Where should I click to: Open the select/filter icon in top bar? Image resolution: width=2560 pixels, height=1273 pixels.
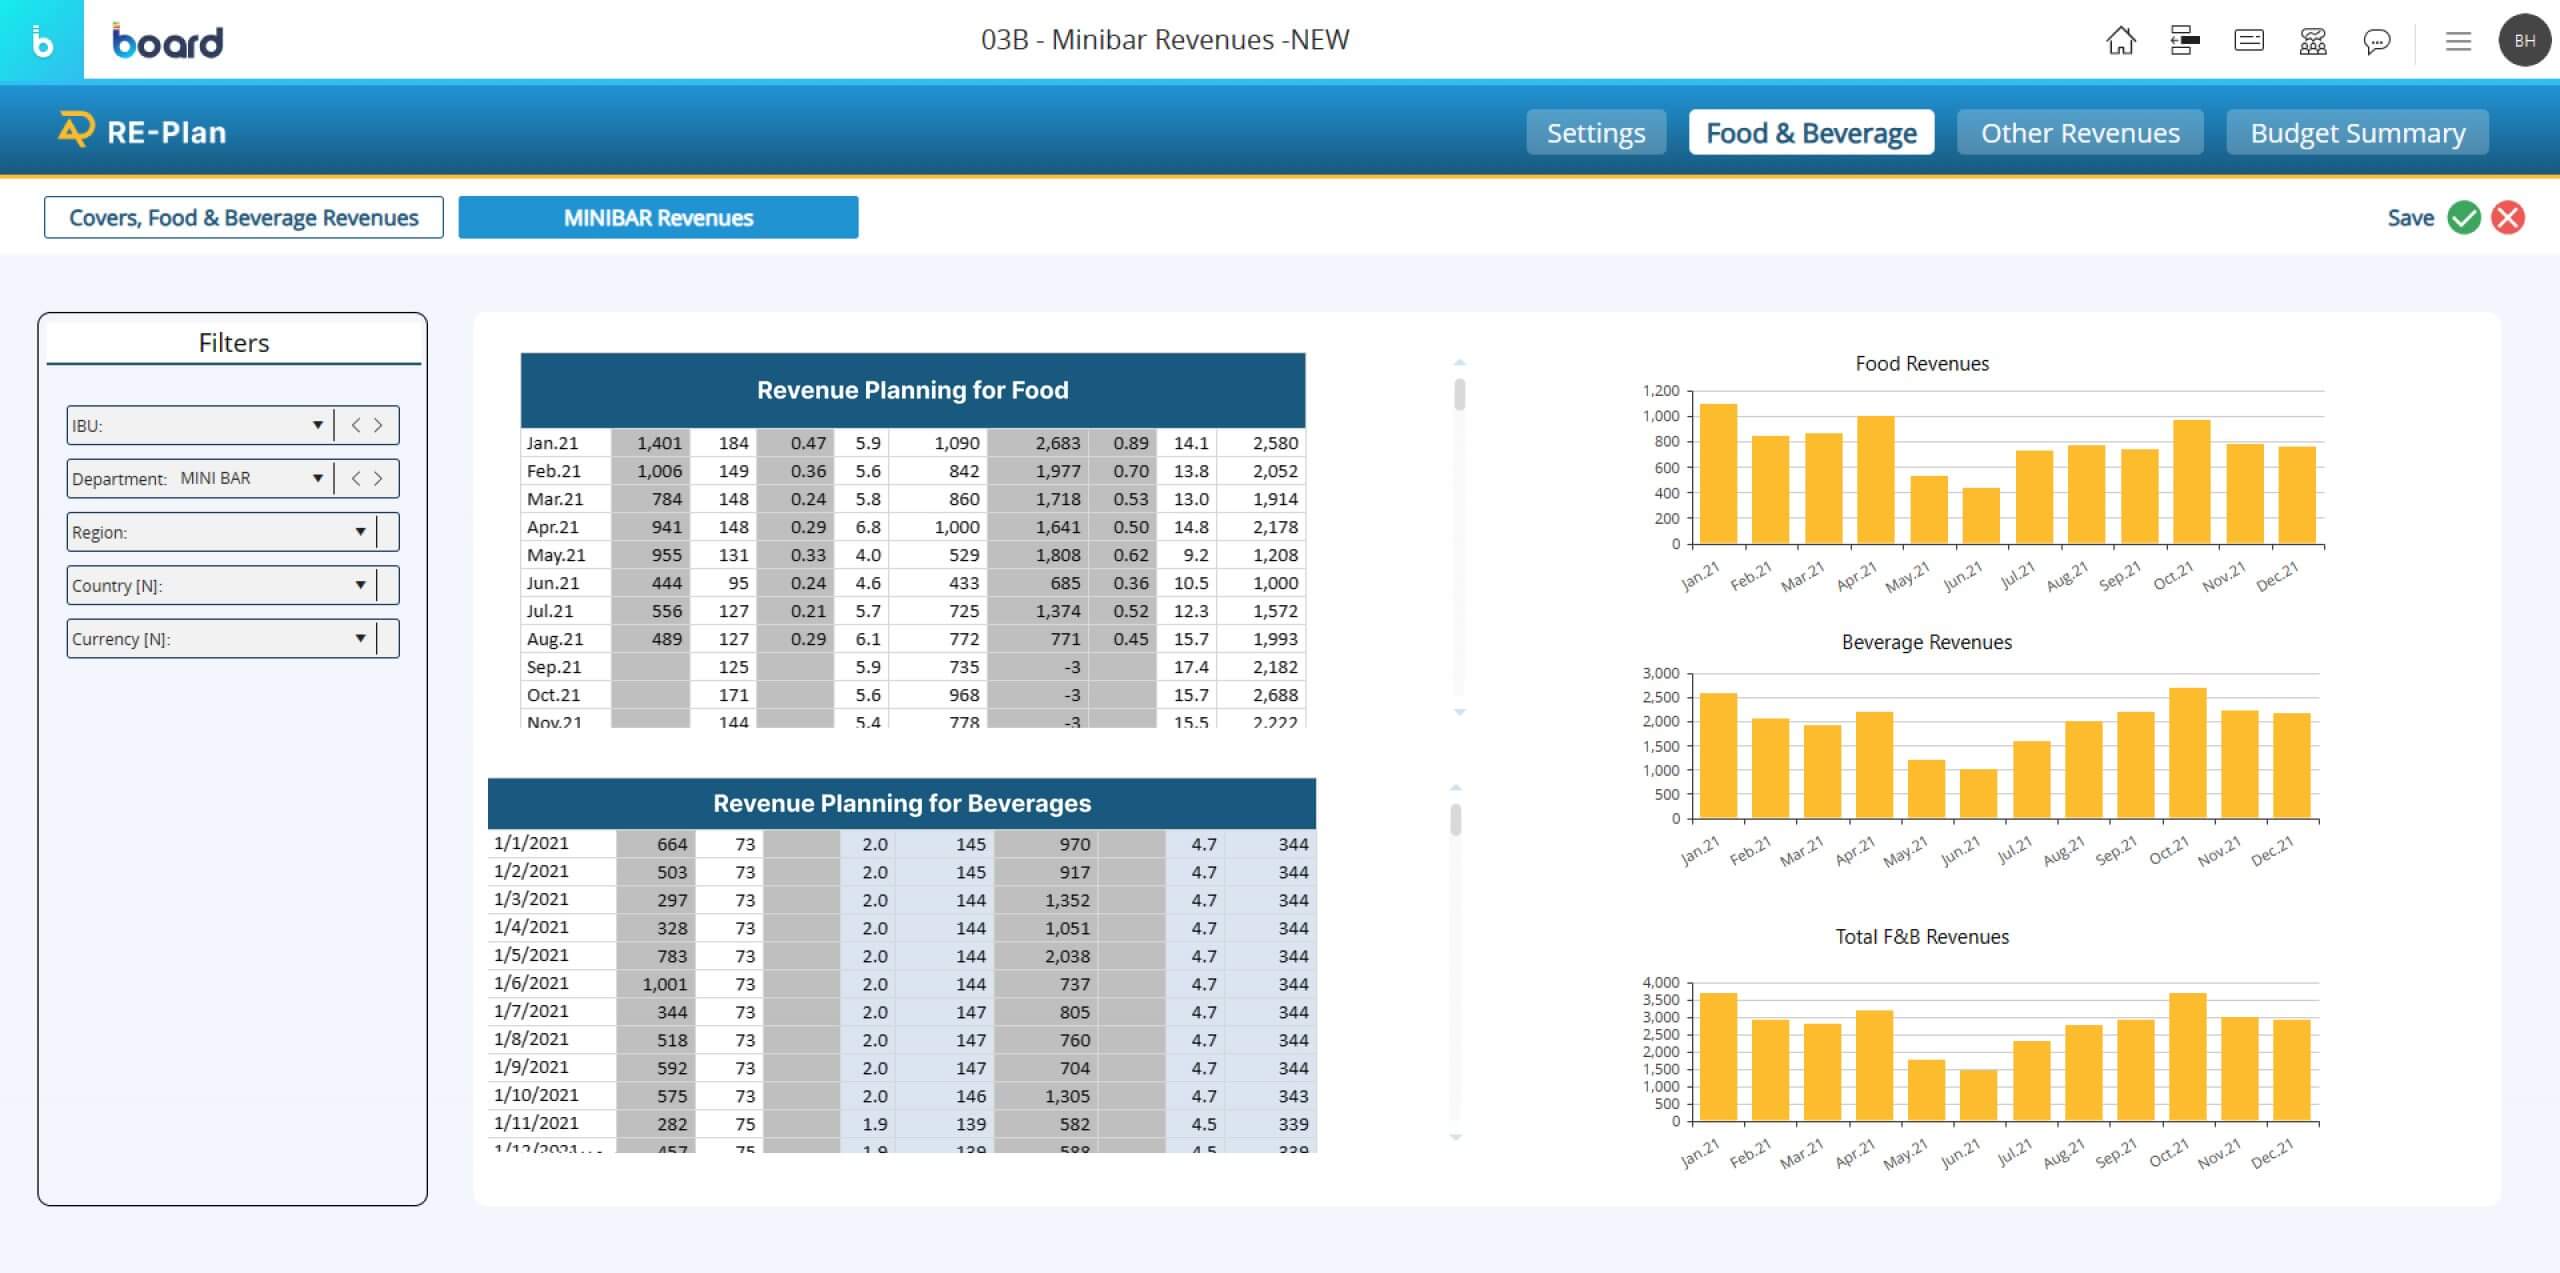tap(2184, 41)
